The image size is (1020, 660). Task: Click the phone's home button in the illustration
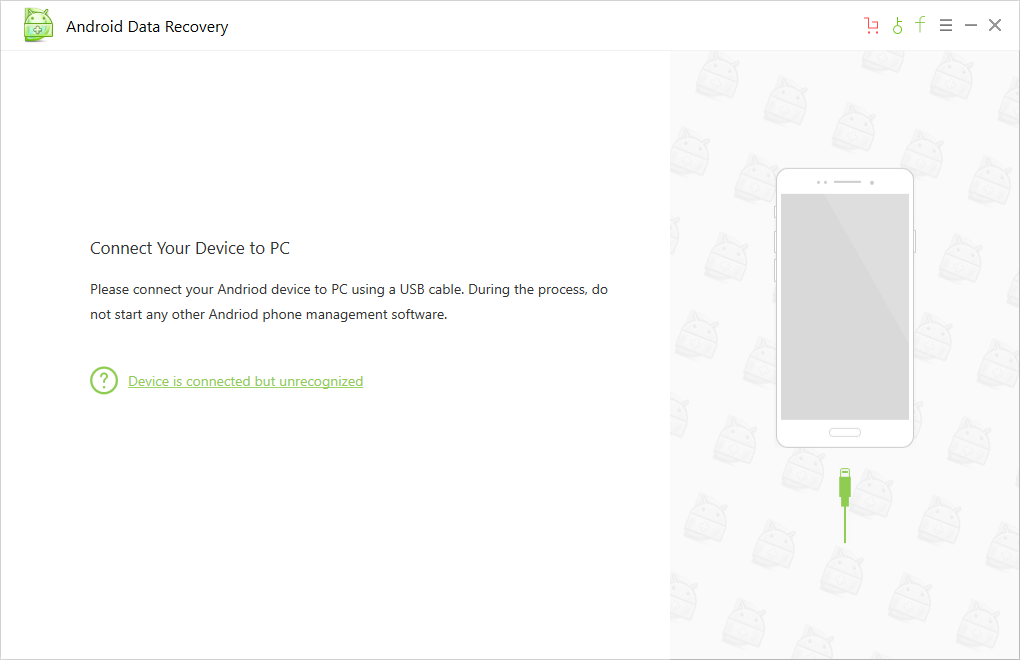pos(845,432)
